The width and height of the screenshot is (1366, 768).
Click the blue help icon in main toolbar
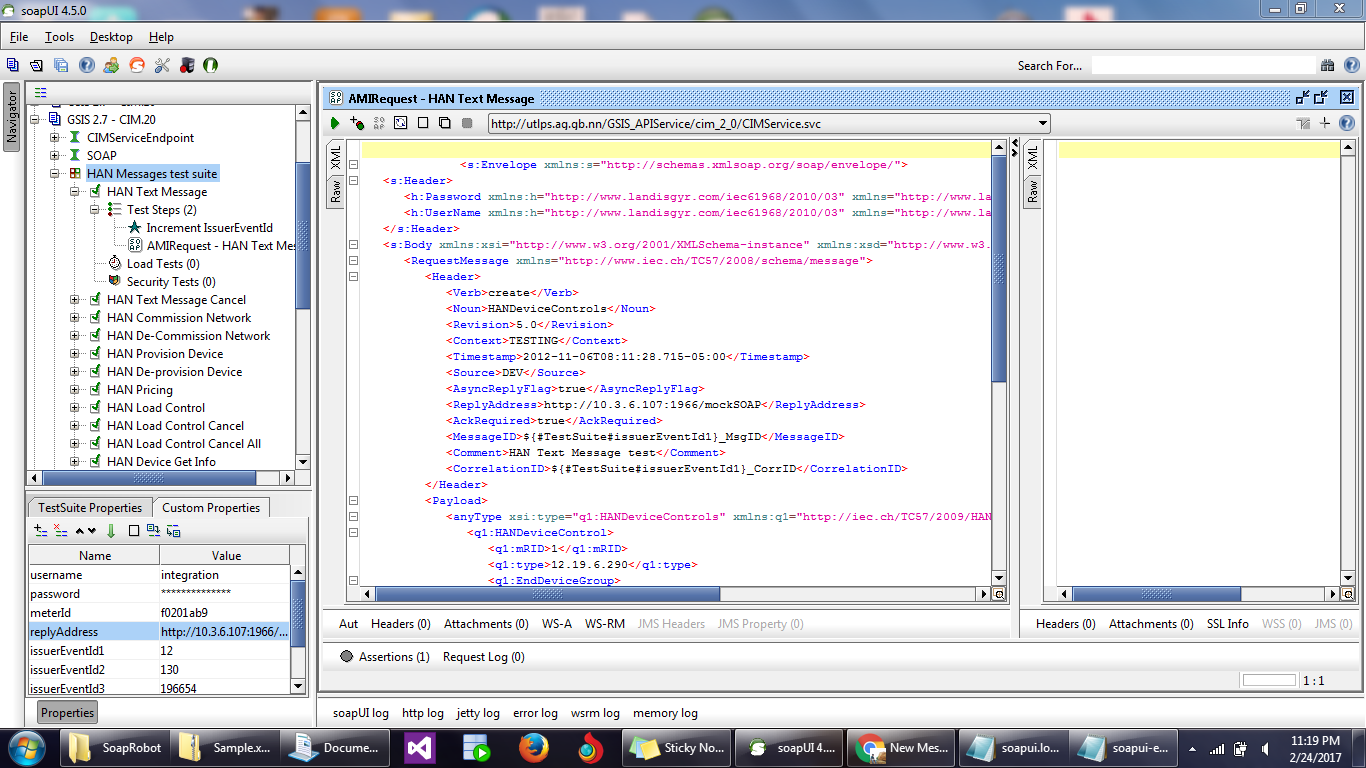tap(87, 65)
